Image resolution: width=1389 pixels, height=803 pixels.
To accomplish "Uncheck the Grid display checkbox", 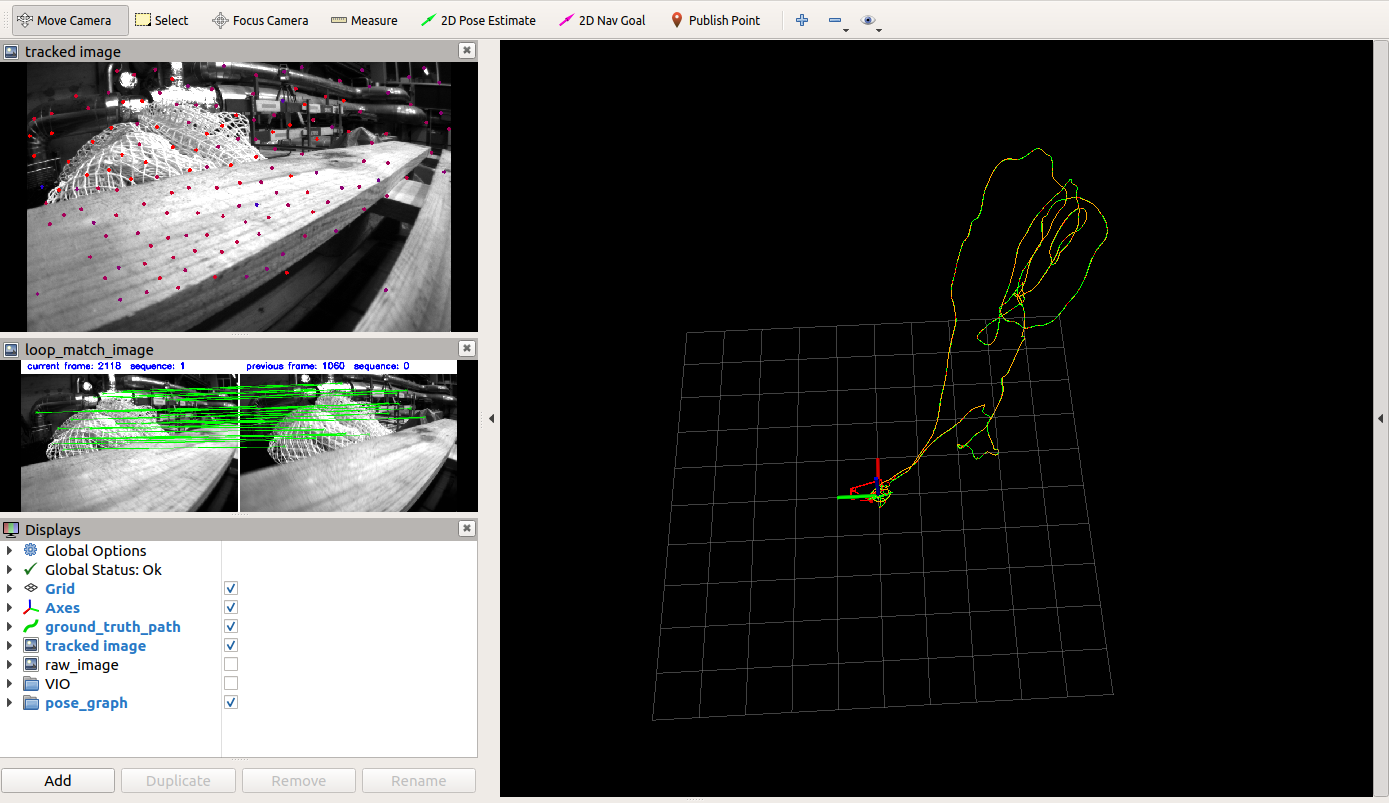I will (x=231, y=589).
